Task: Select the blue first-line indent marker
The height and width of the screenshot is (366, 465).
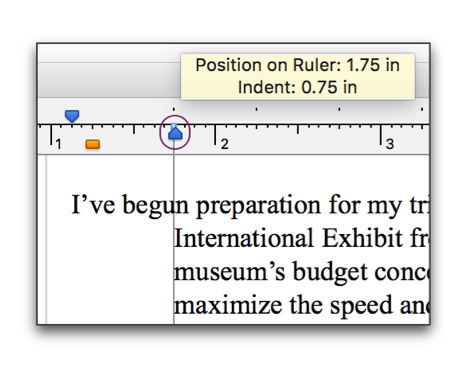Action: 72,116
